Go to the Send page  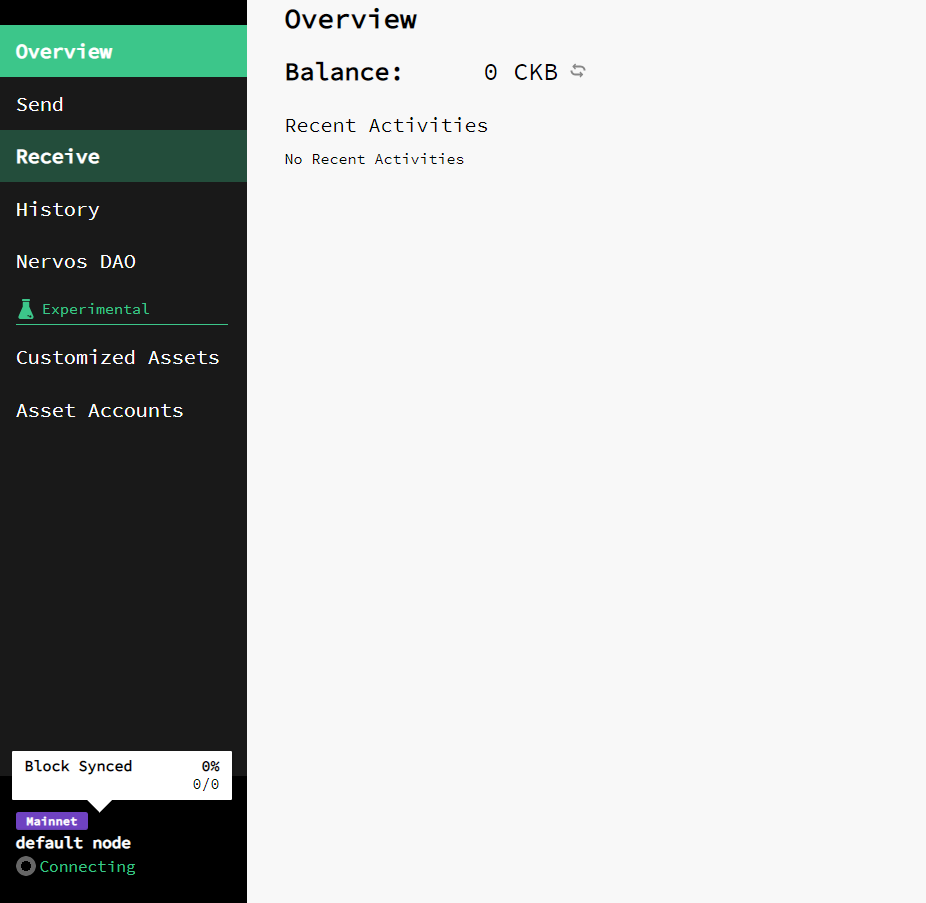pos(123,104)
